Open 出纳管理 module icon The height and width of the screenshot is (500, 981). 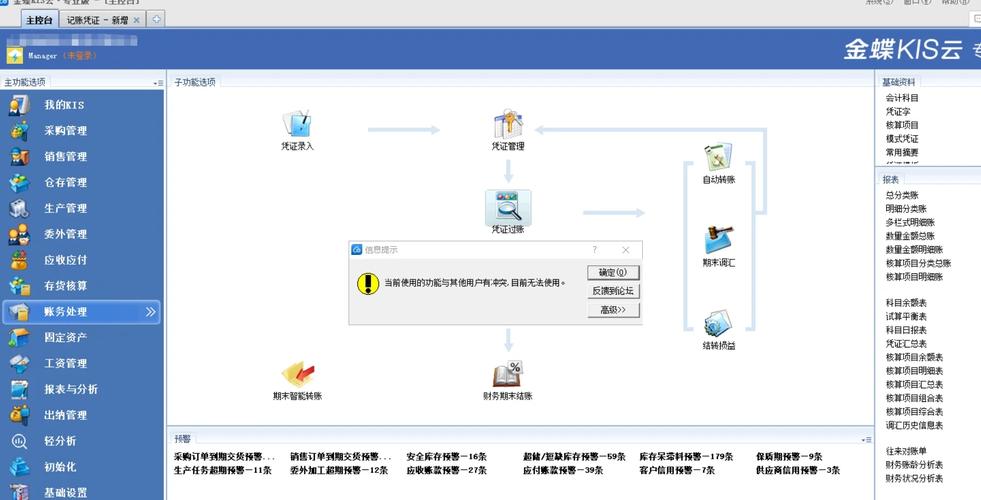19,415
